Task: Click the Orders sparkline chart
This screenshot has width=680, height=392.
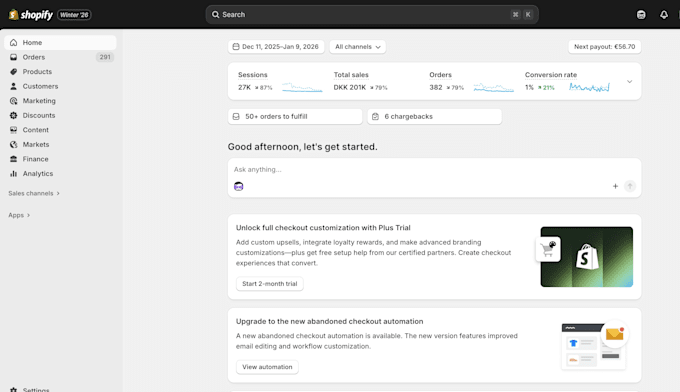Action: coord(494,88)
